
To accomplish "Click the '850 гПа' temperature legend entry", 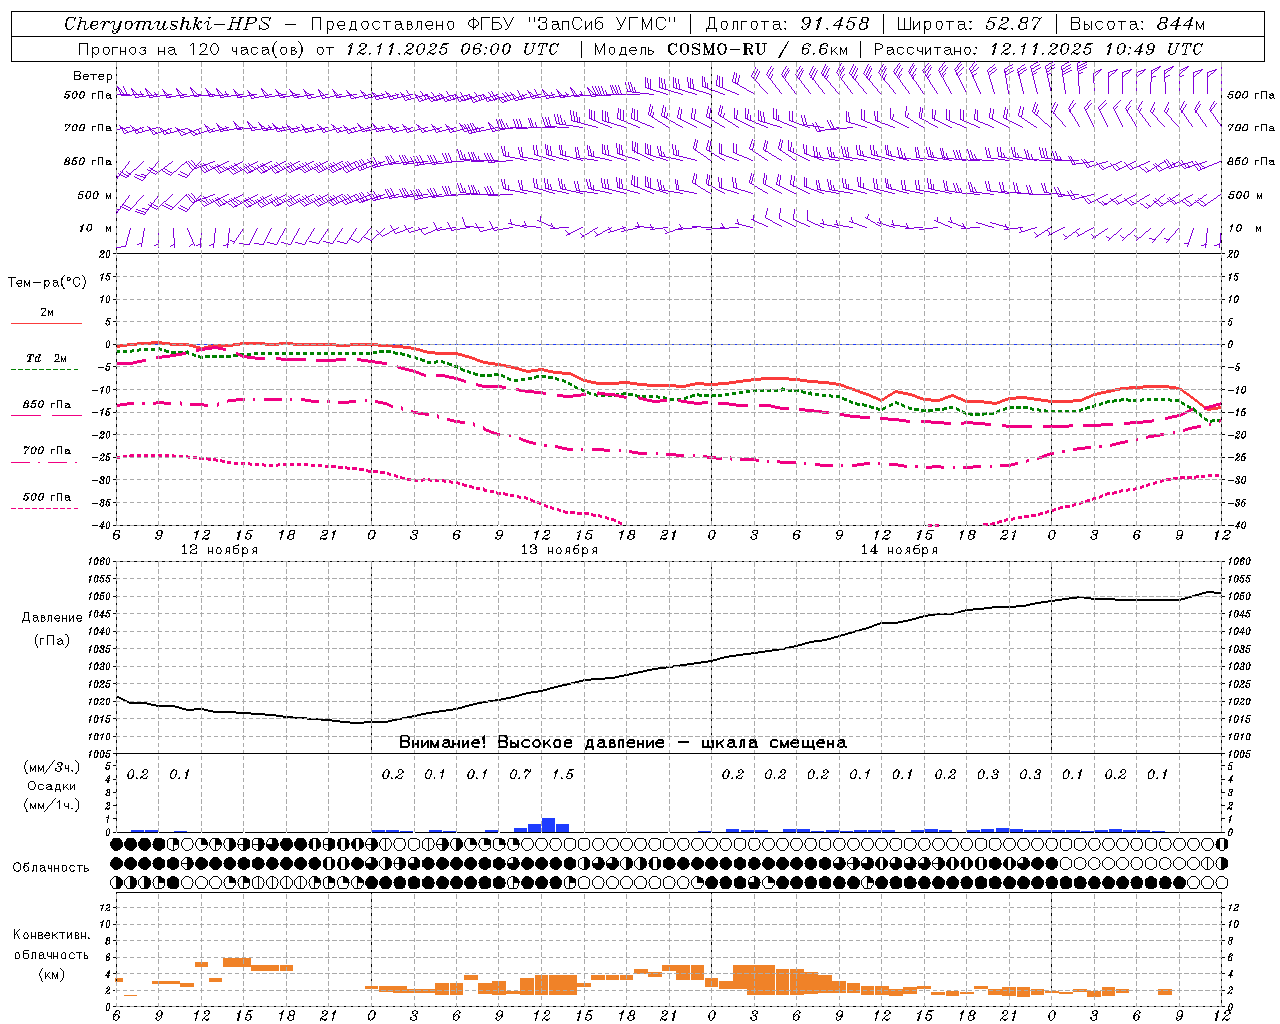I will [x=47, y=405].
